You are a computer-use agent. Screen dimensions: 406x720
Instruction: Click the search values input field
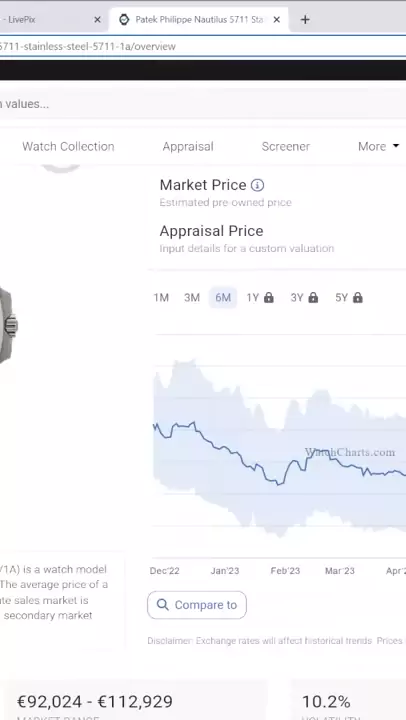tap(203, 104)
